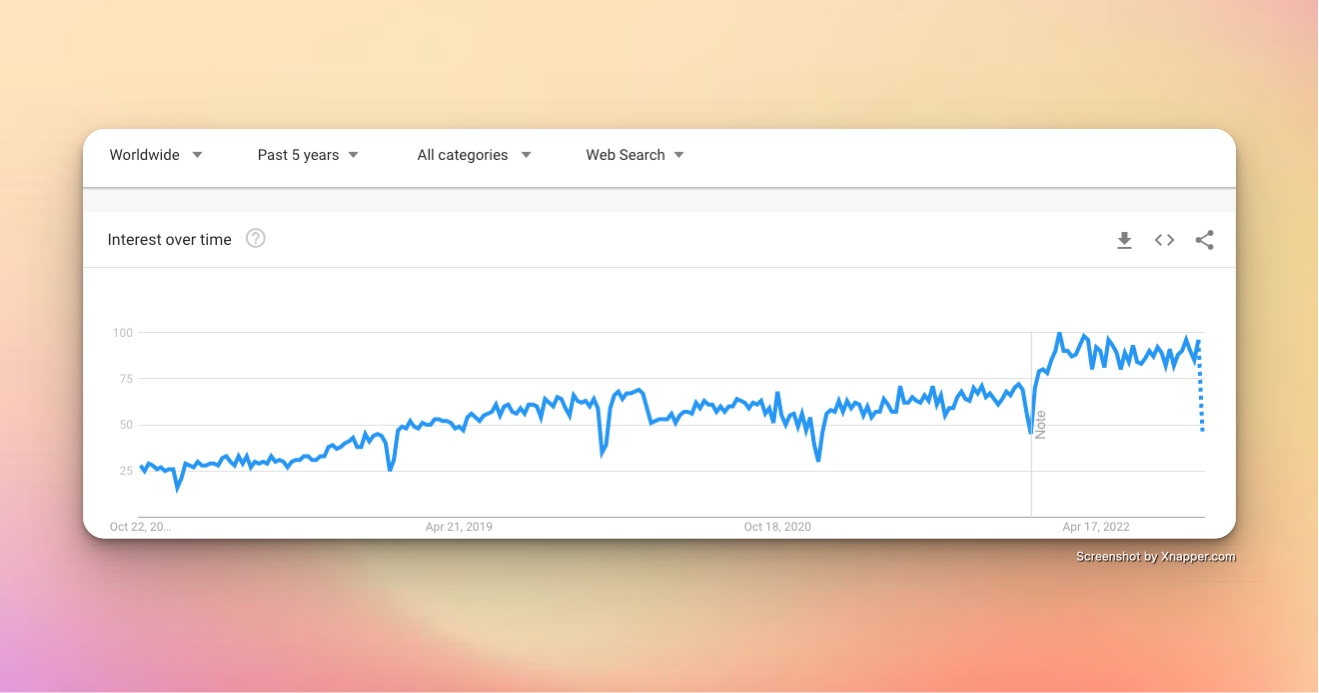Open the All categories dropdown
Viewport: 1319px width, 693px height.
(x=474, y=155)
